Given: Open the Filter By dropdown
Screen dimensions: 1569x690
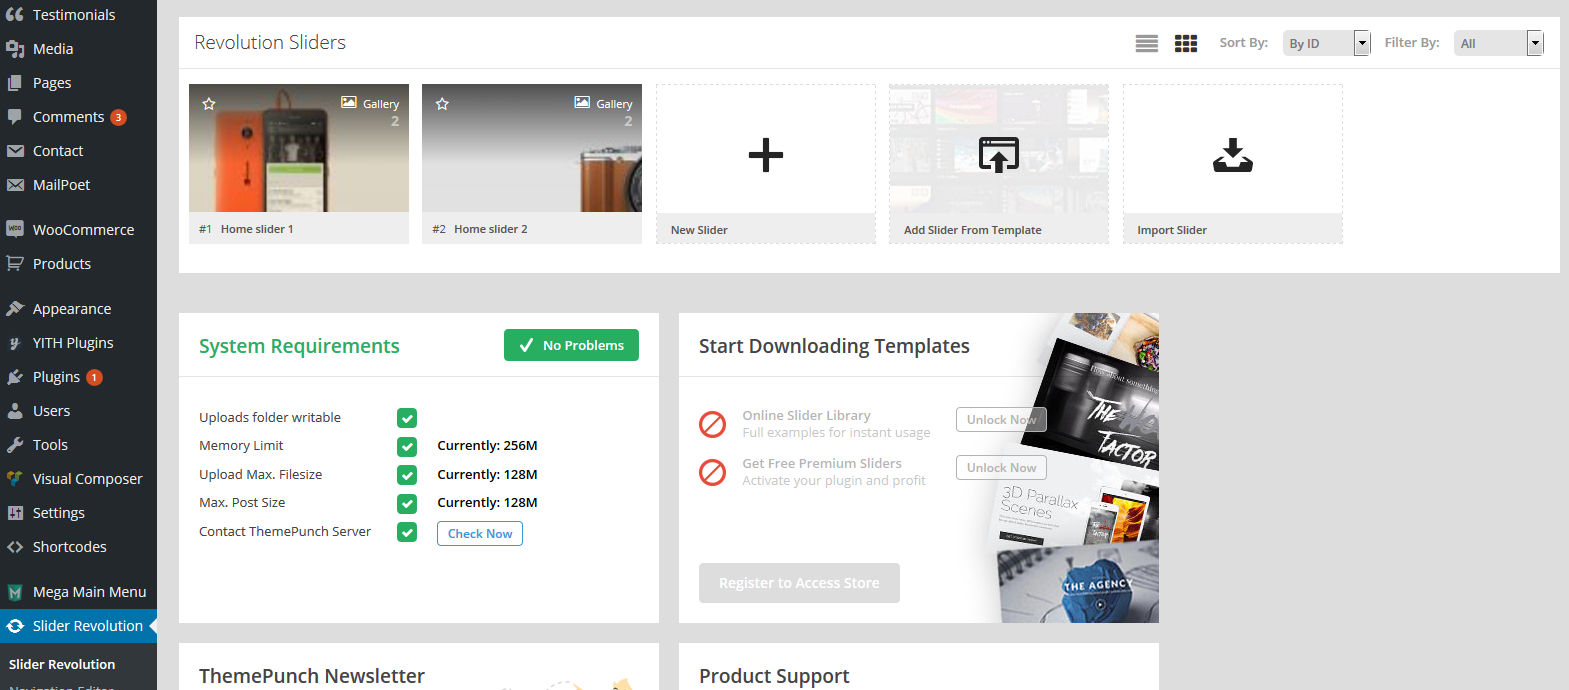Looking at the screenshot, I should (1498, 43).
